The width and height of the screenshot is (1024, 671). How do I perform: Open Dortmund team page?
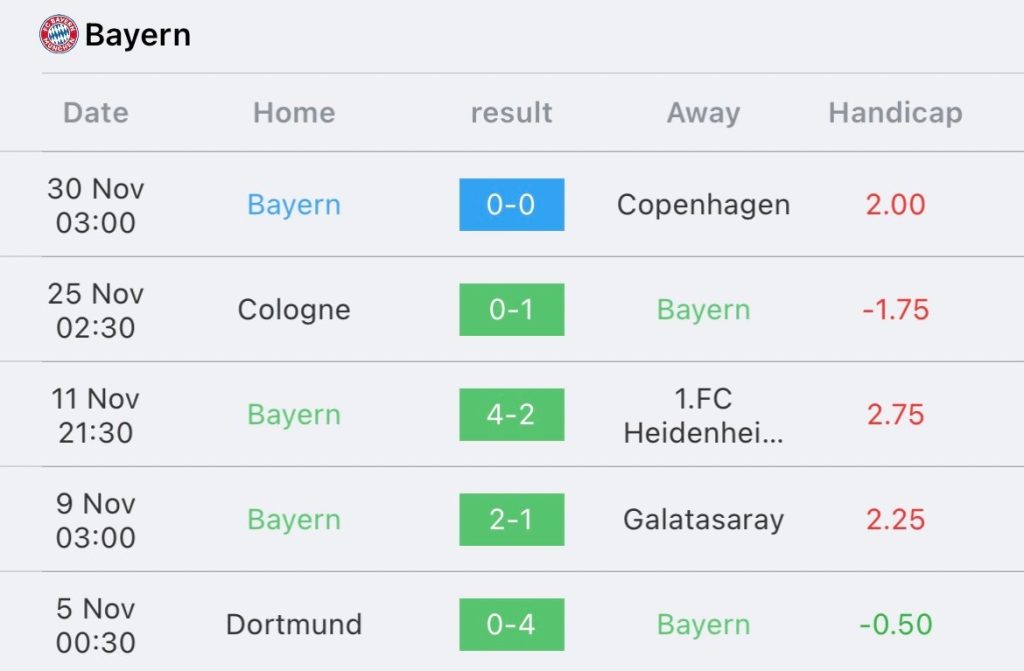click(294, 625)
